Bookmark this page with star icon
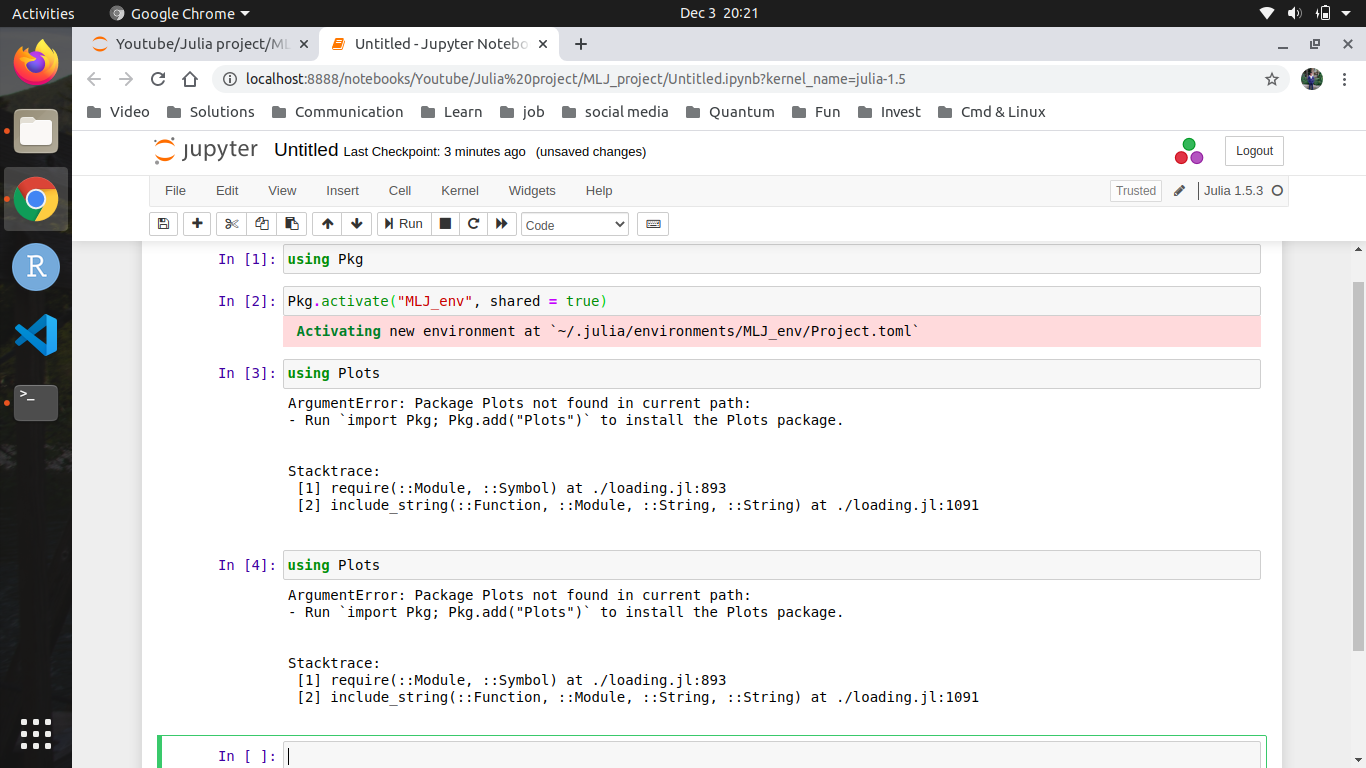 (x=1272, y=79)
